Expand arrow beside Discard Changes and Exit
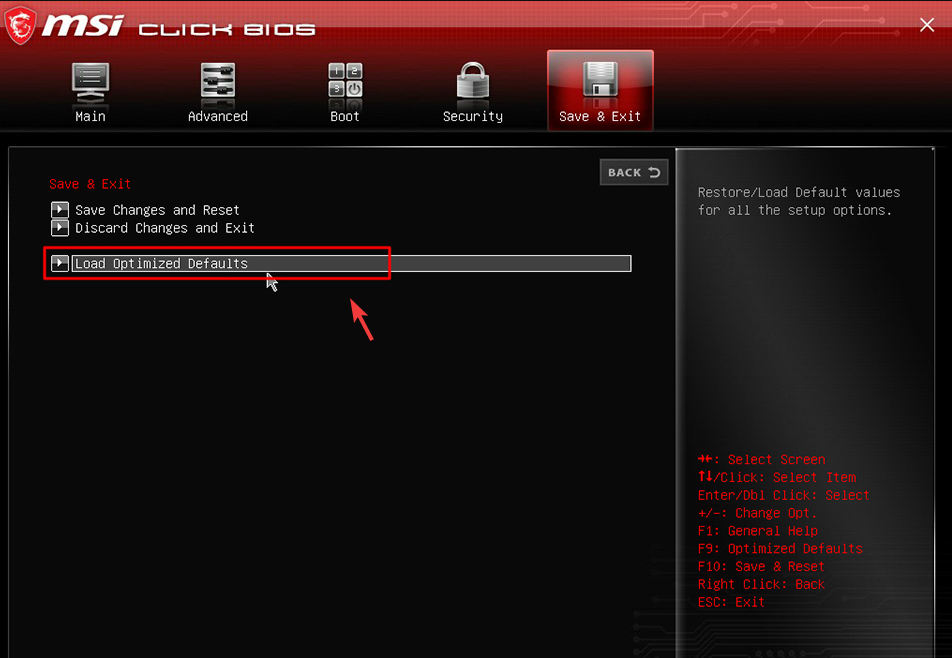Screen dimensions: 952x658 (60, 228)
